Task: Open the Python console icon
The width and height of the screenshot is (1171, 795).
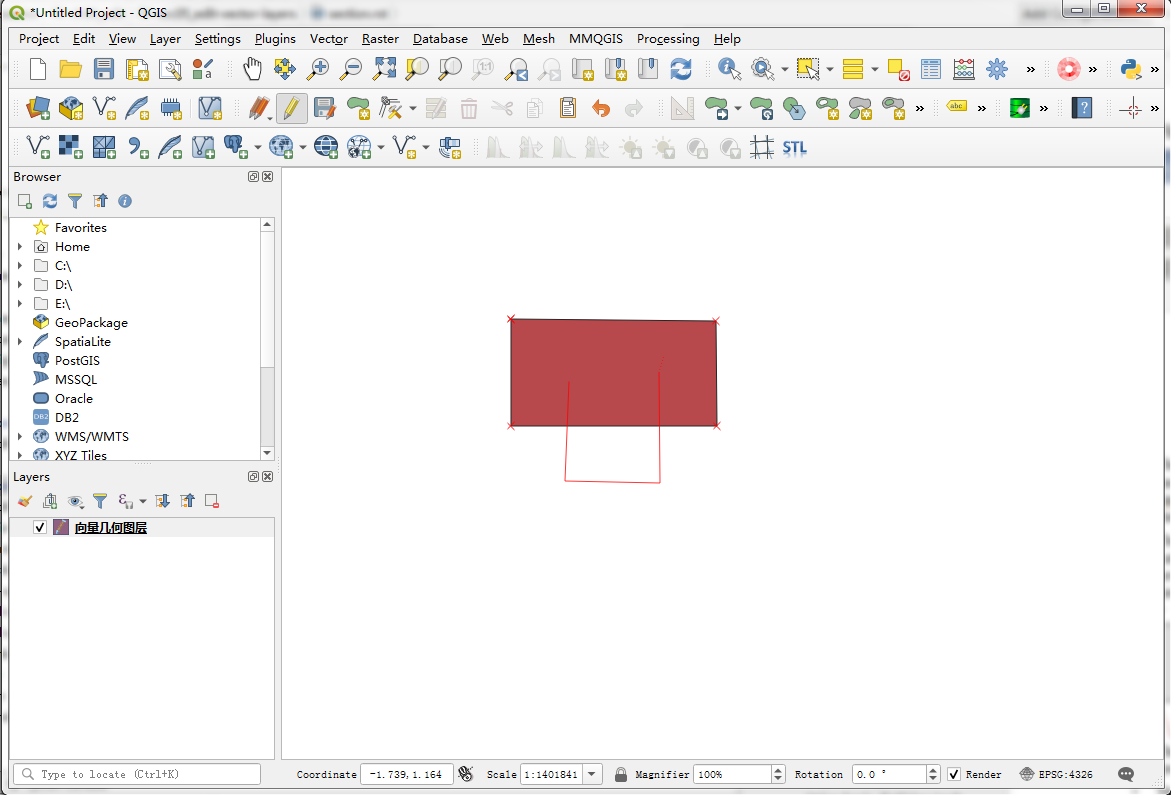Action: click(1131, 69)
